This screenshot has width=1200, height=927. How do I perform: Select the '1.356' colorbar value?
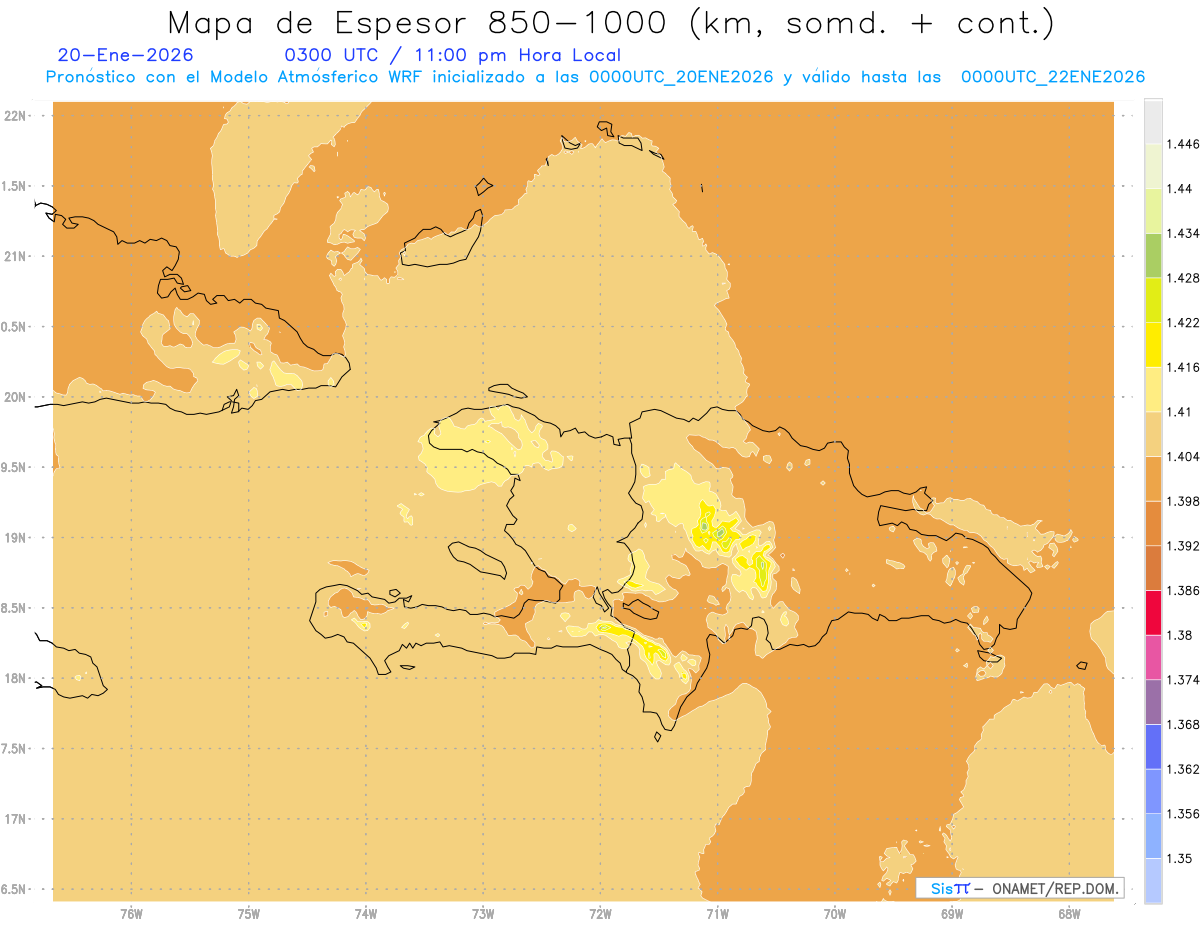tap(1183, 814)
